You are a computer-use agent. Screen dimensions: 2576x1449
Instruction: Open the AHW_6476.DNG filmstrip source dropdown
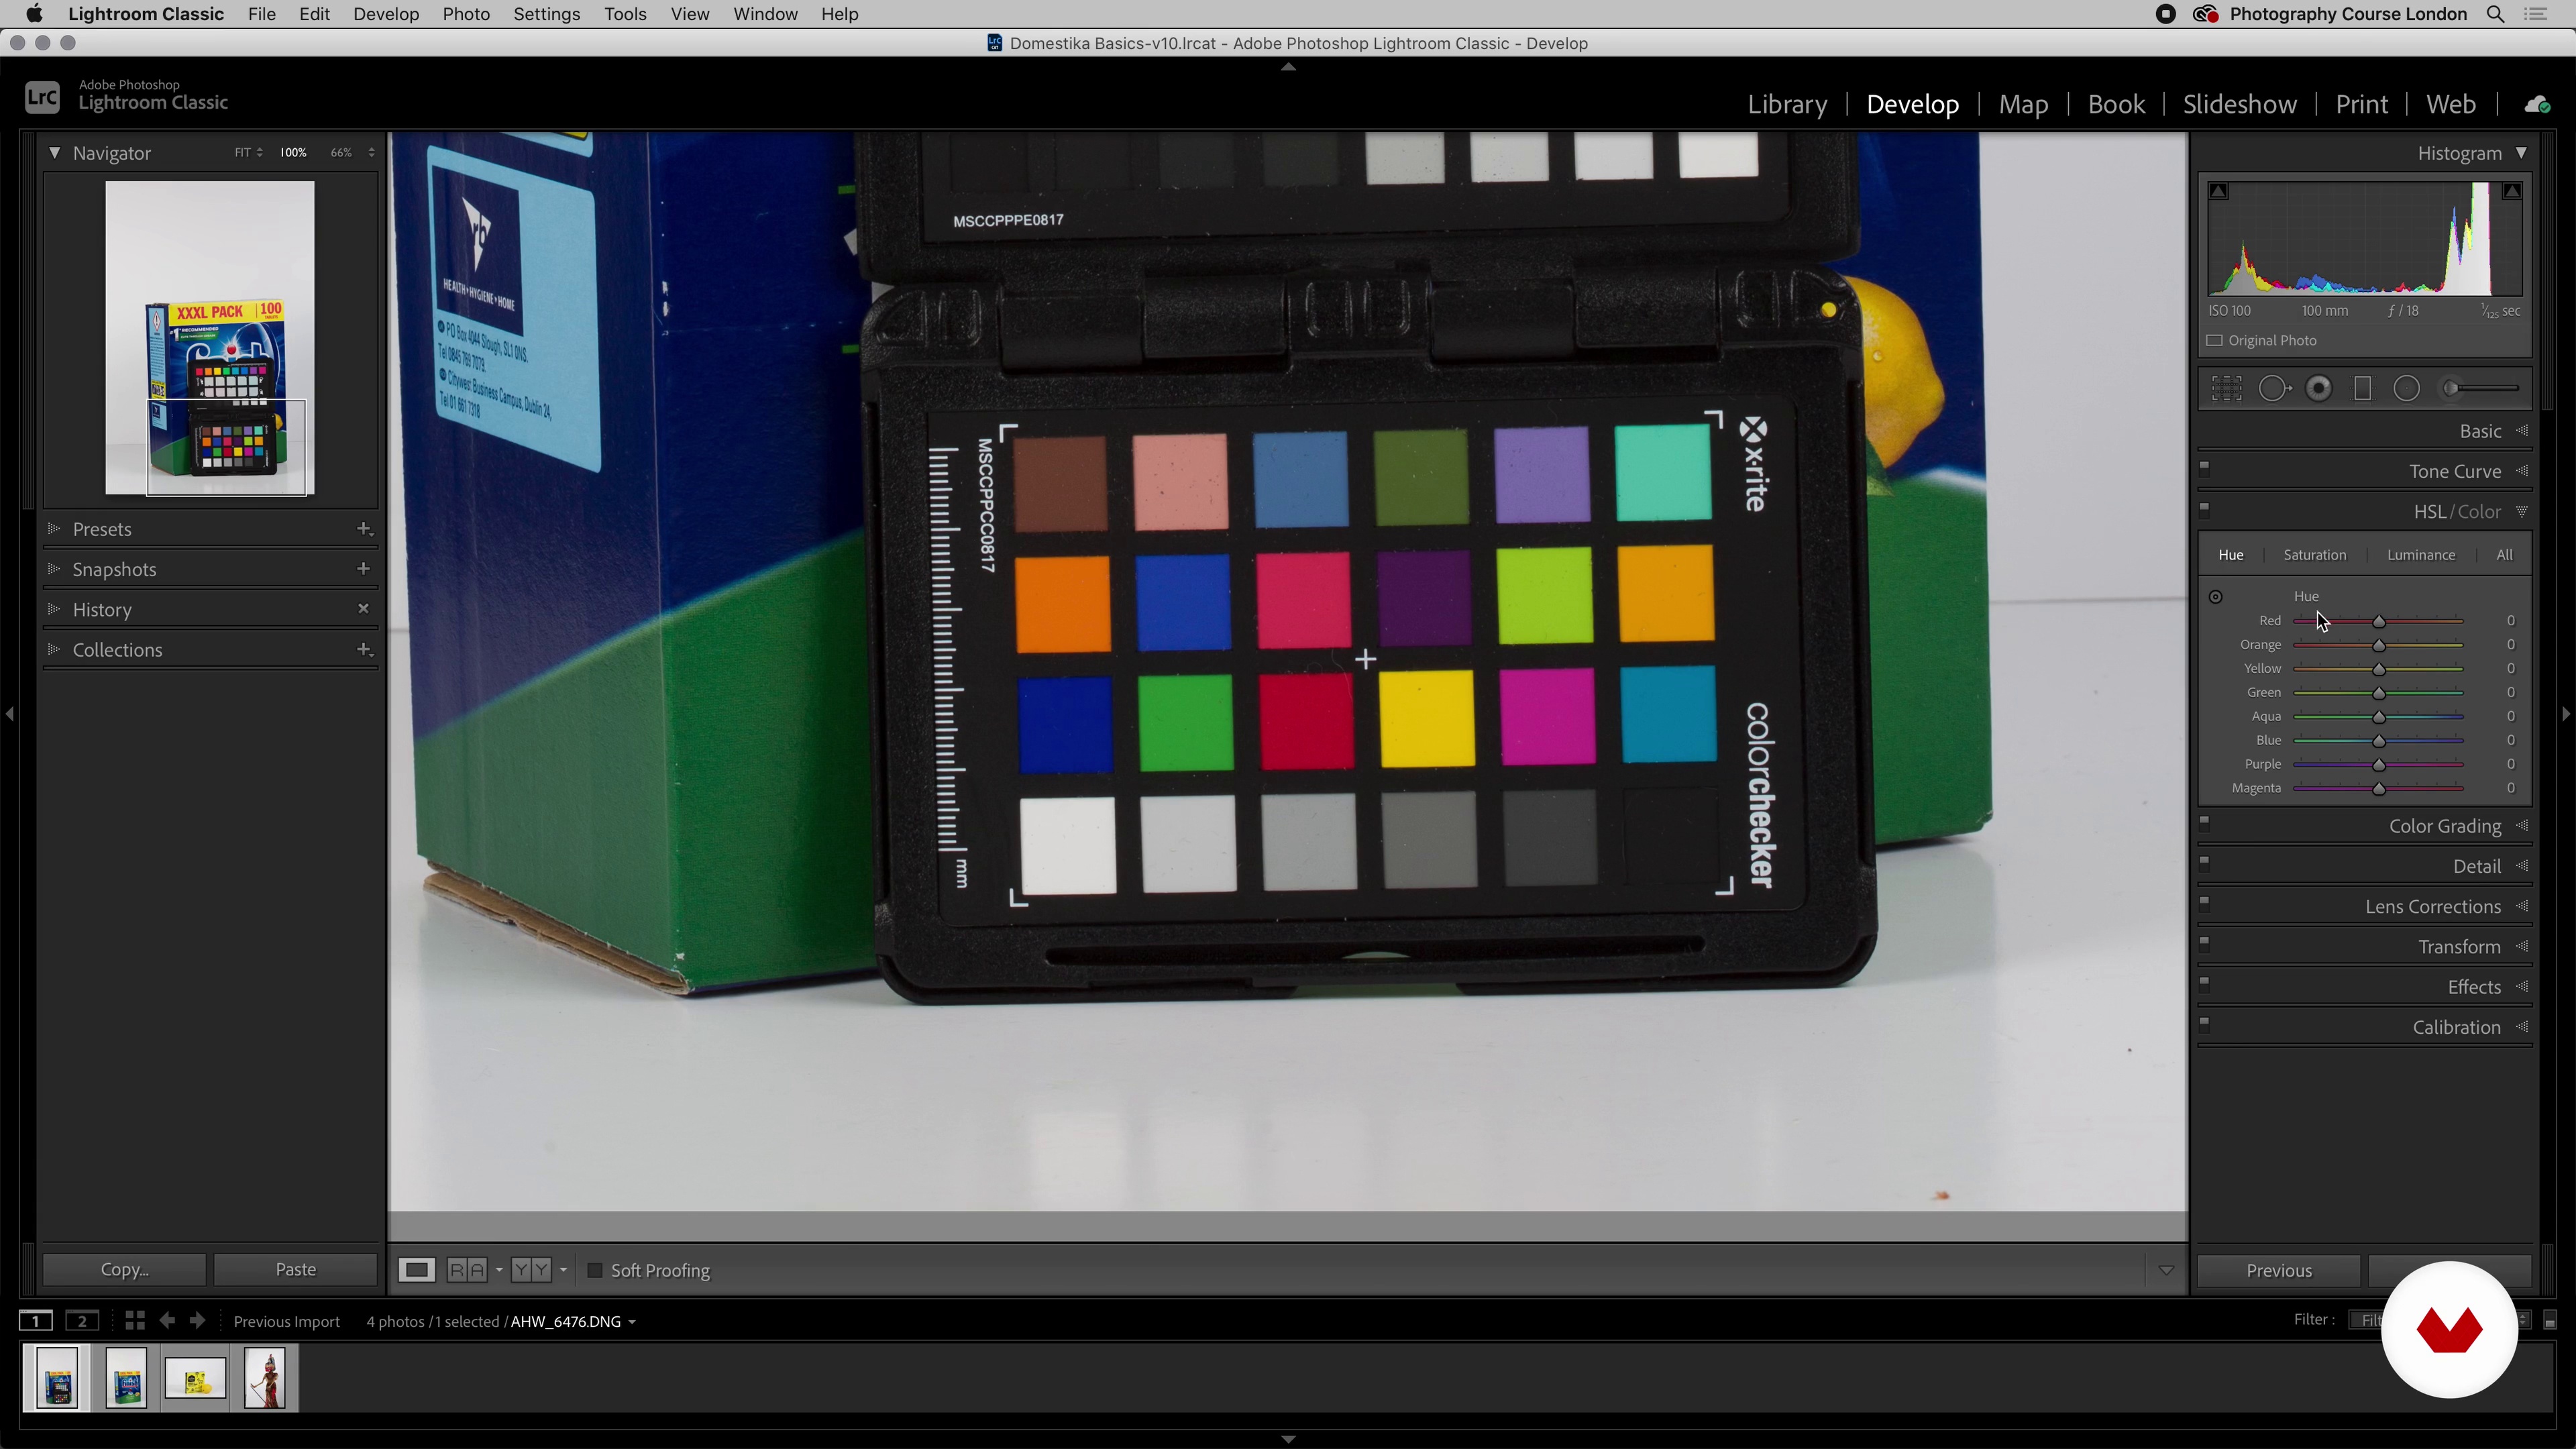631,1323
